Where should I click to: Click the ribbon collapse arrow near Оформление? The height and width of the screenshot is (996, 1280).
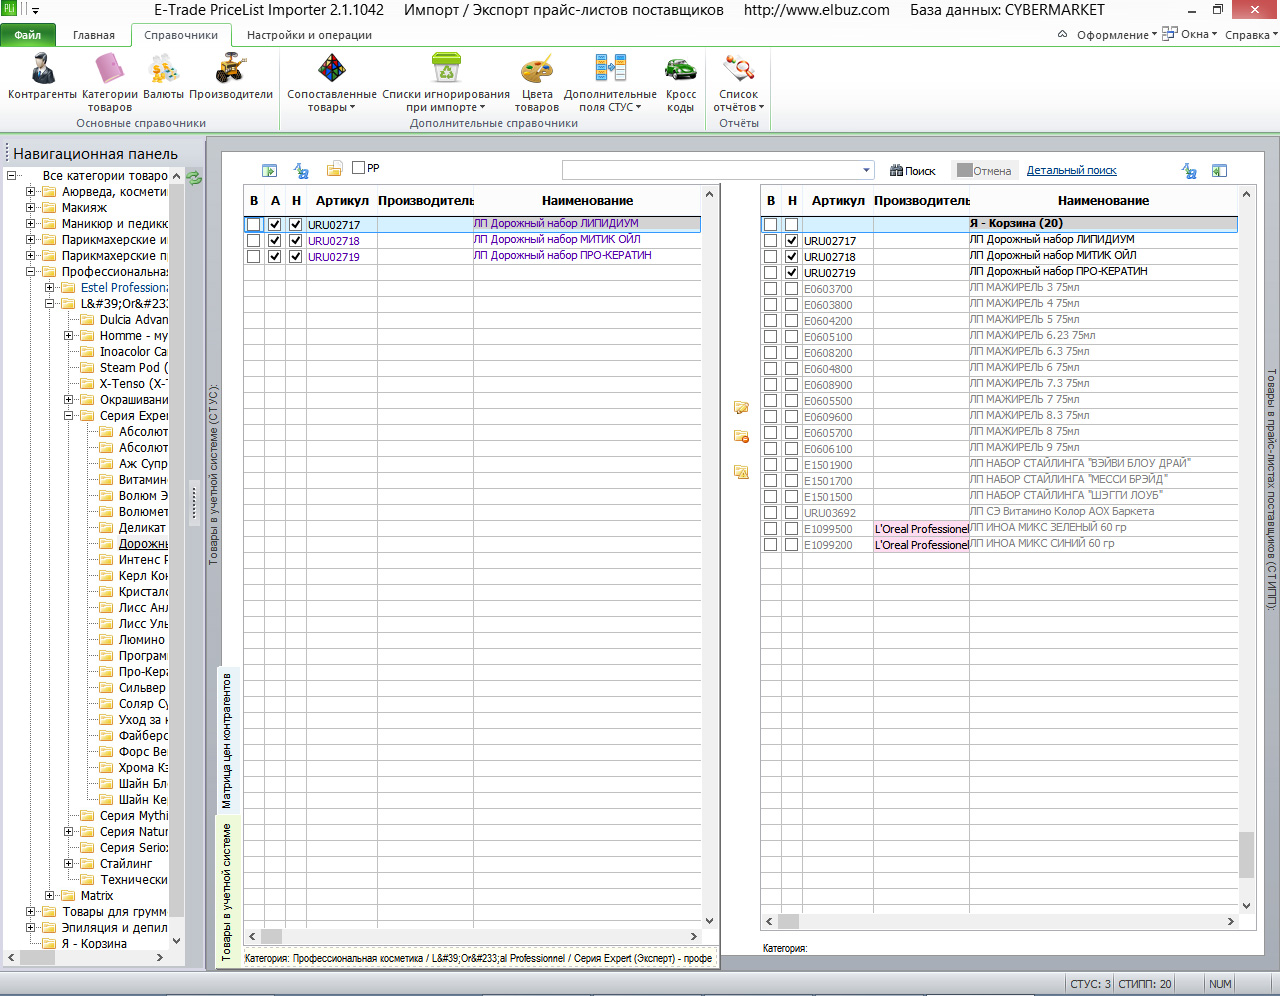point(1062,34)
